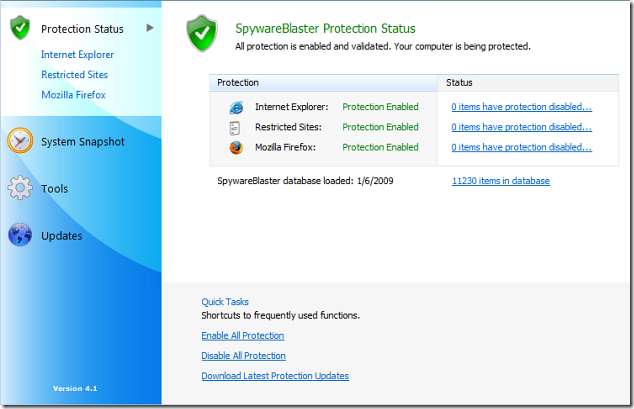The width and height of the screenshot is (634, 409).
Task: Click the Version 4.1 label
Action: (75, 388)
